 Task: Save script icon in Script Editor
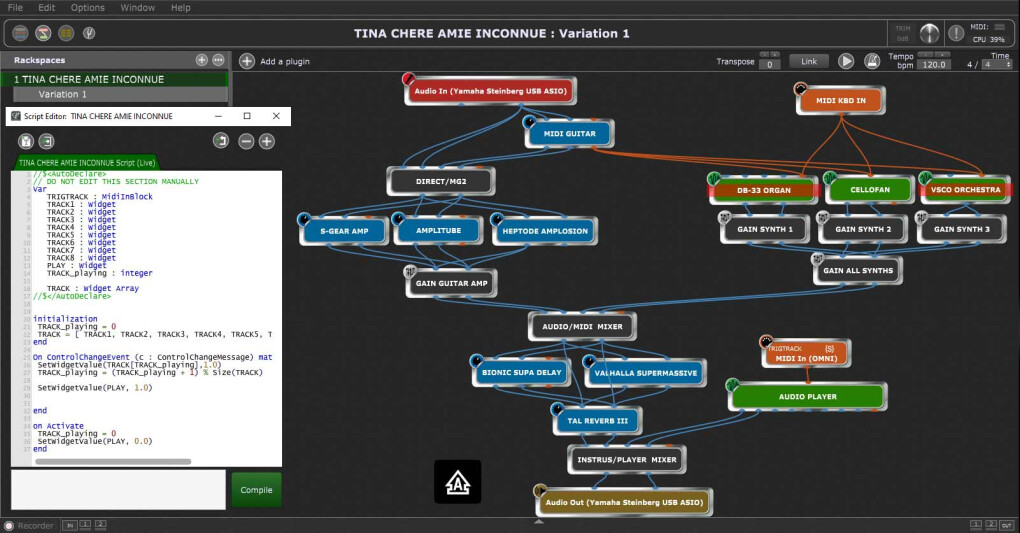click(x=25, y=141)
